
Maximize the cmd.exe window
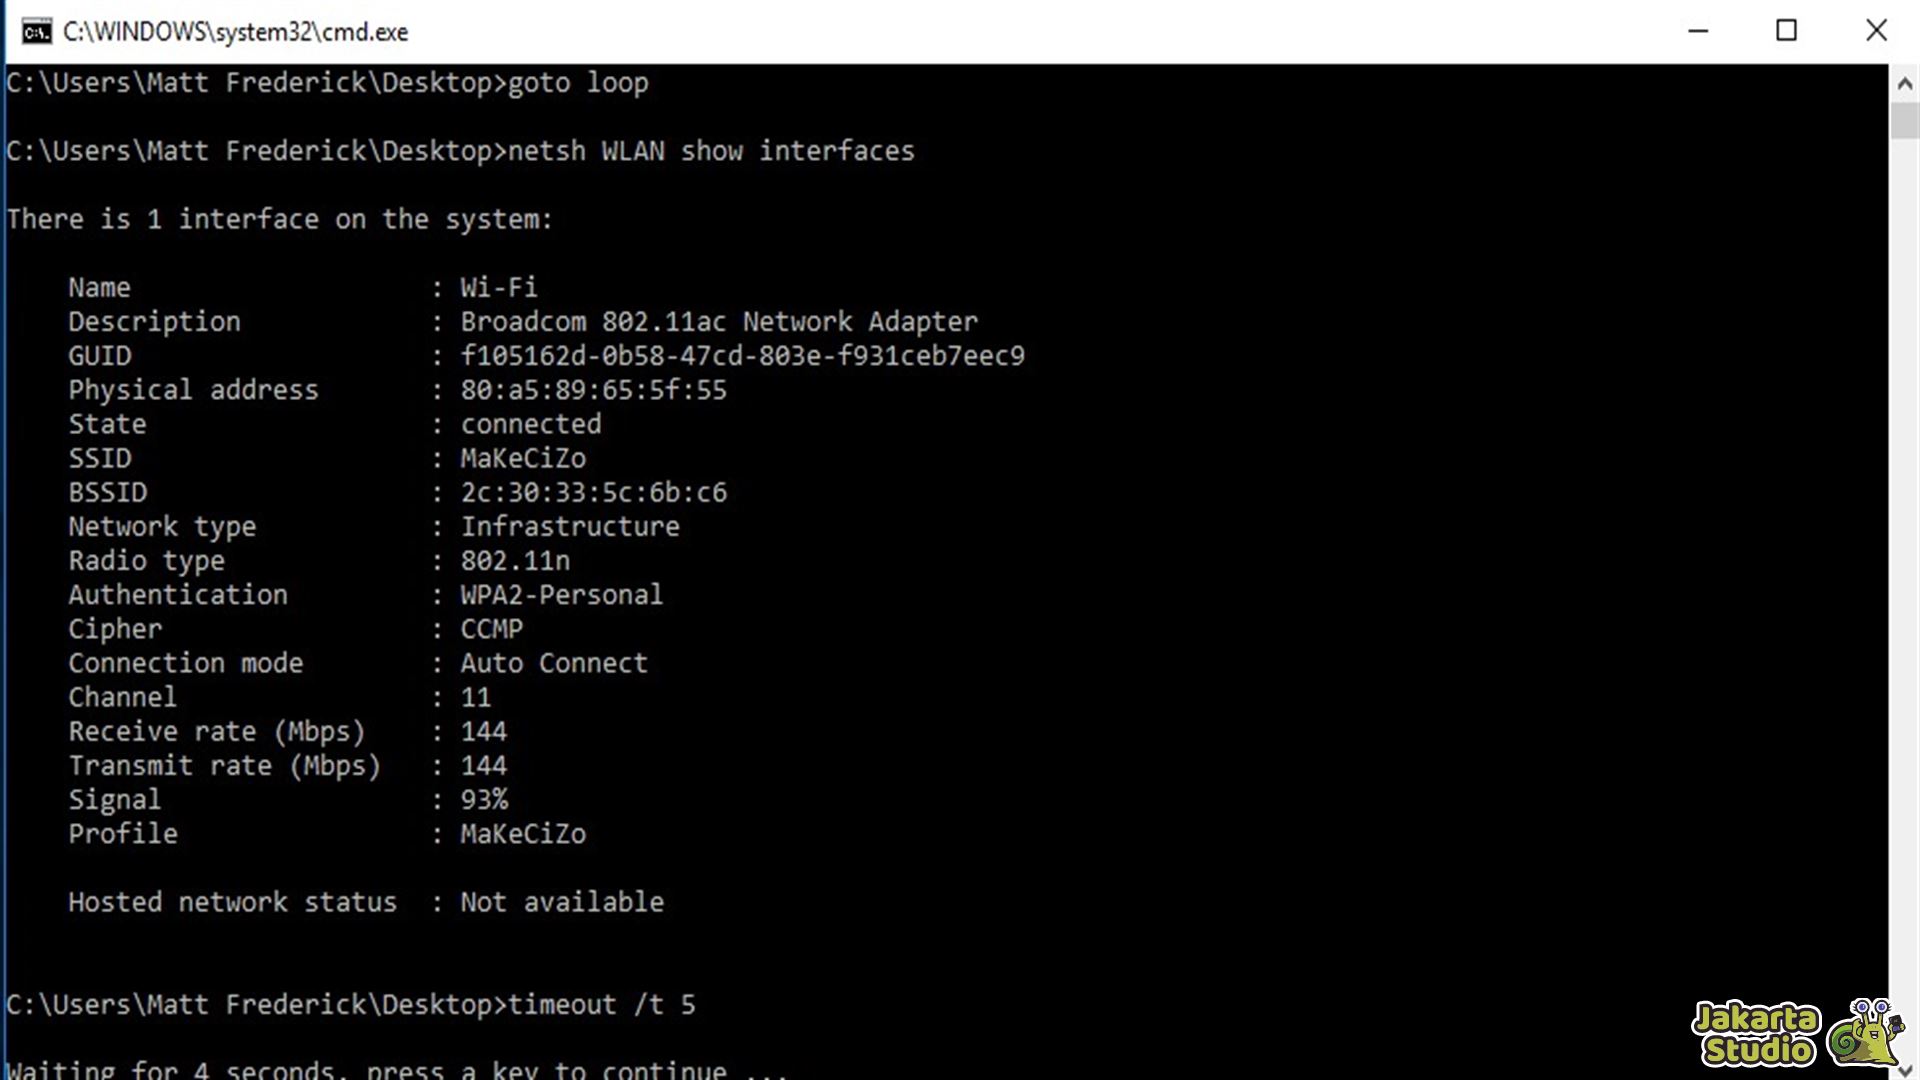(x=1786, y=31)
